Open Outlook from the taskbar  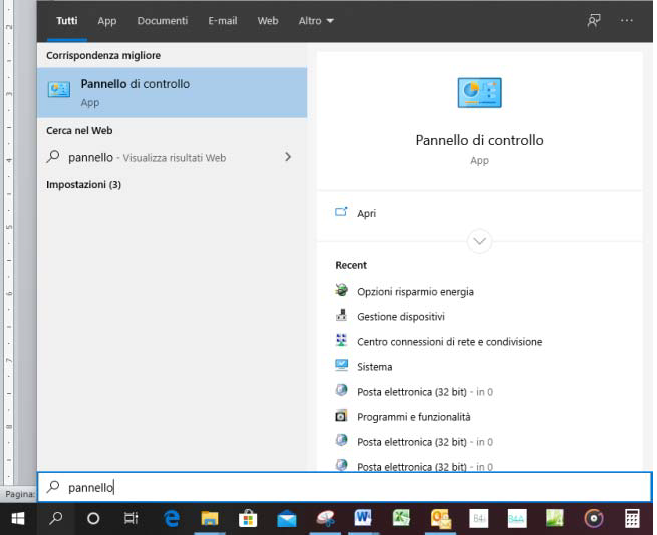pyautogui.click(x=440, y=519)
